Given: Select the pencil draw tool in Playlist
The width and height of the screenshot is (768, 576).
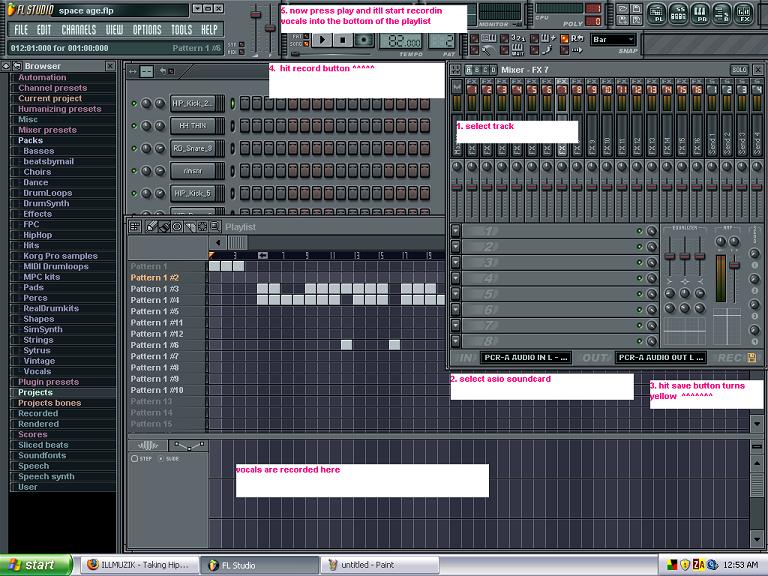Looking at the screenshot, I should [x=151, y=226].
